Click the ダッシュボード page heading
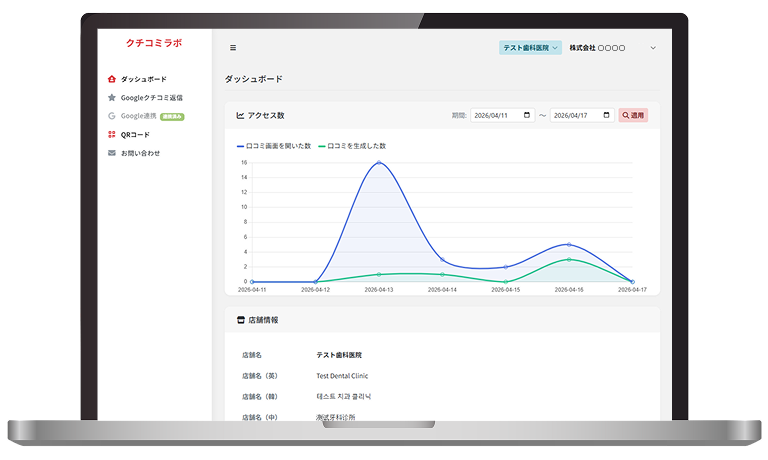This screenshot has height=460, width=768. pos(254,79)
